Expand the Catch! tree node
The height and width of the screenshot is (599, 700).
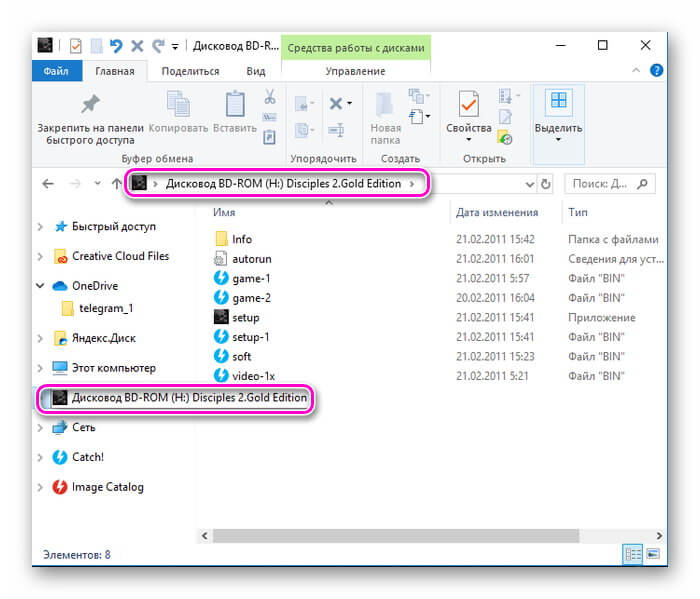(40, 458)
